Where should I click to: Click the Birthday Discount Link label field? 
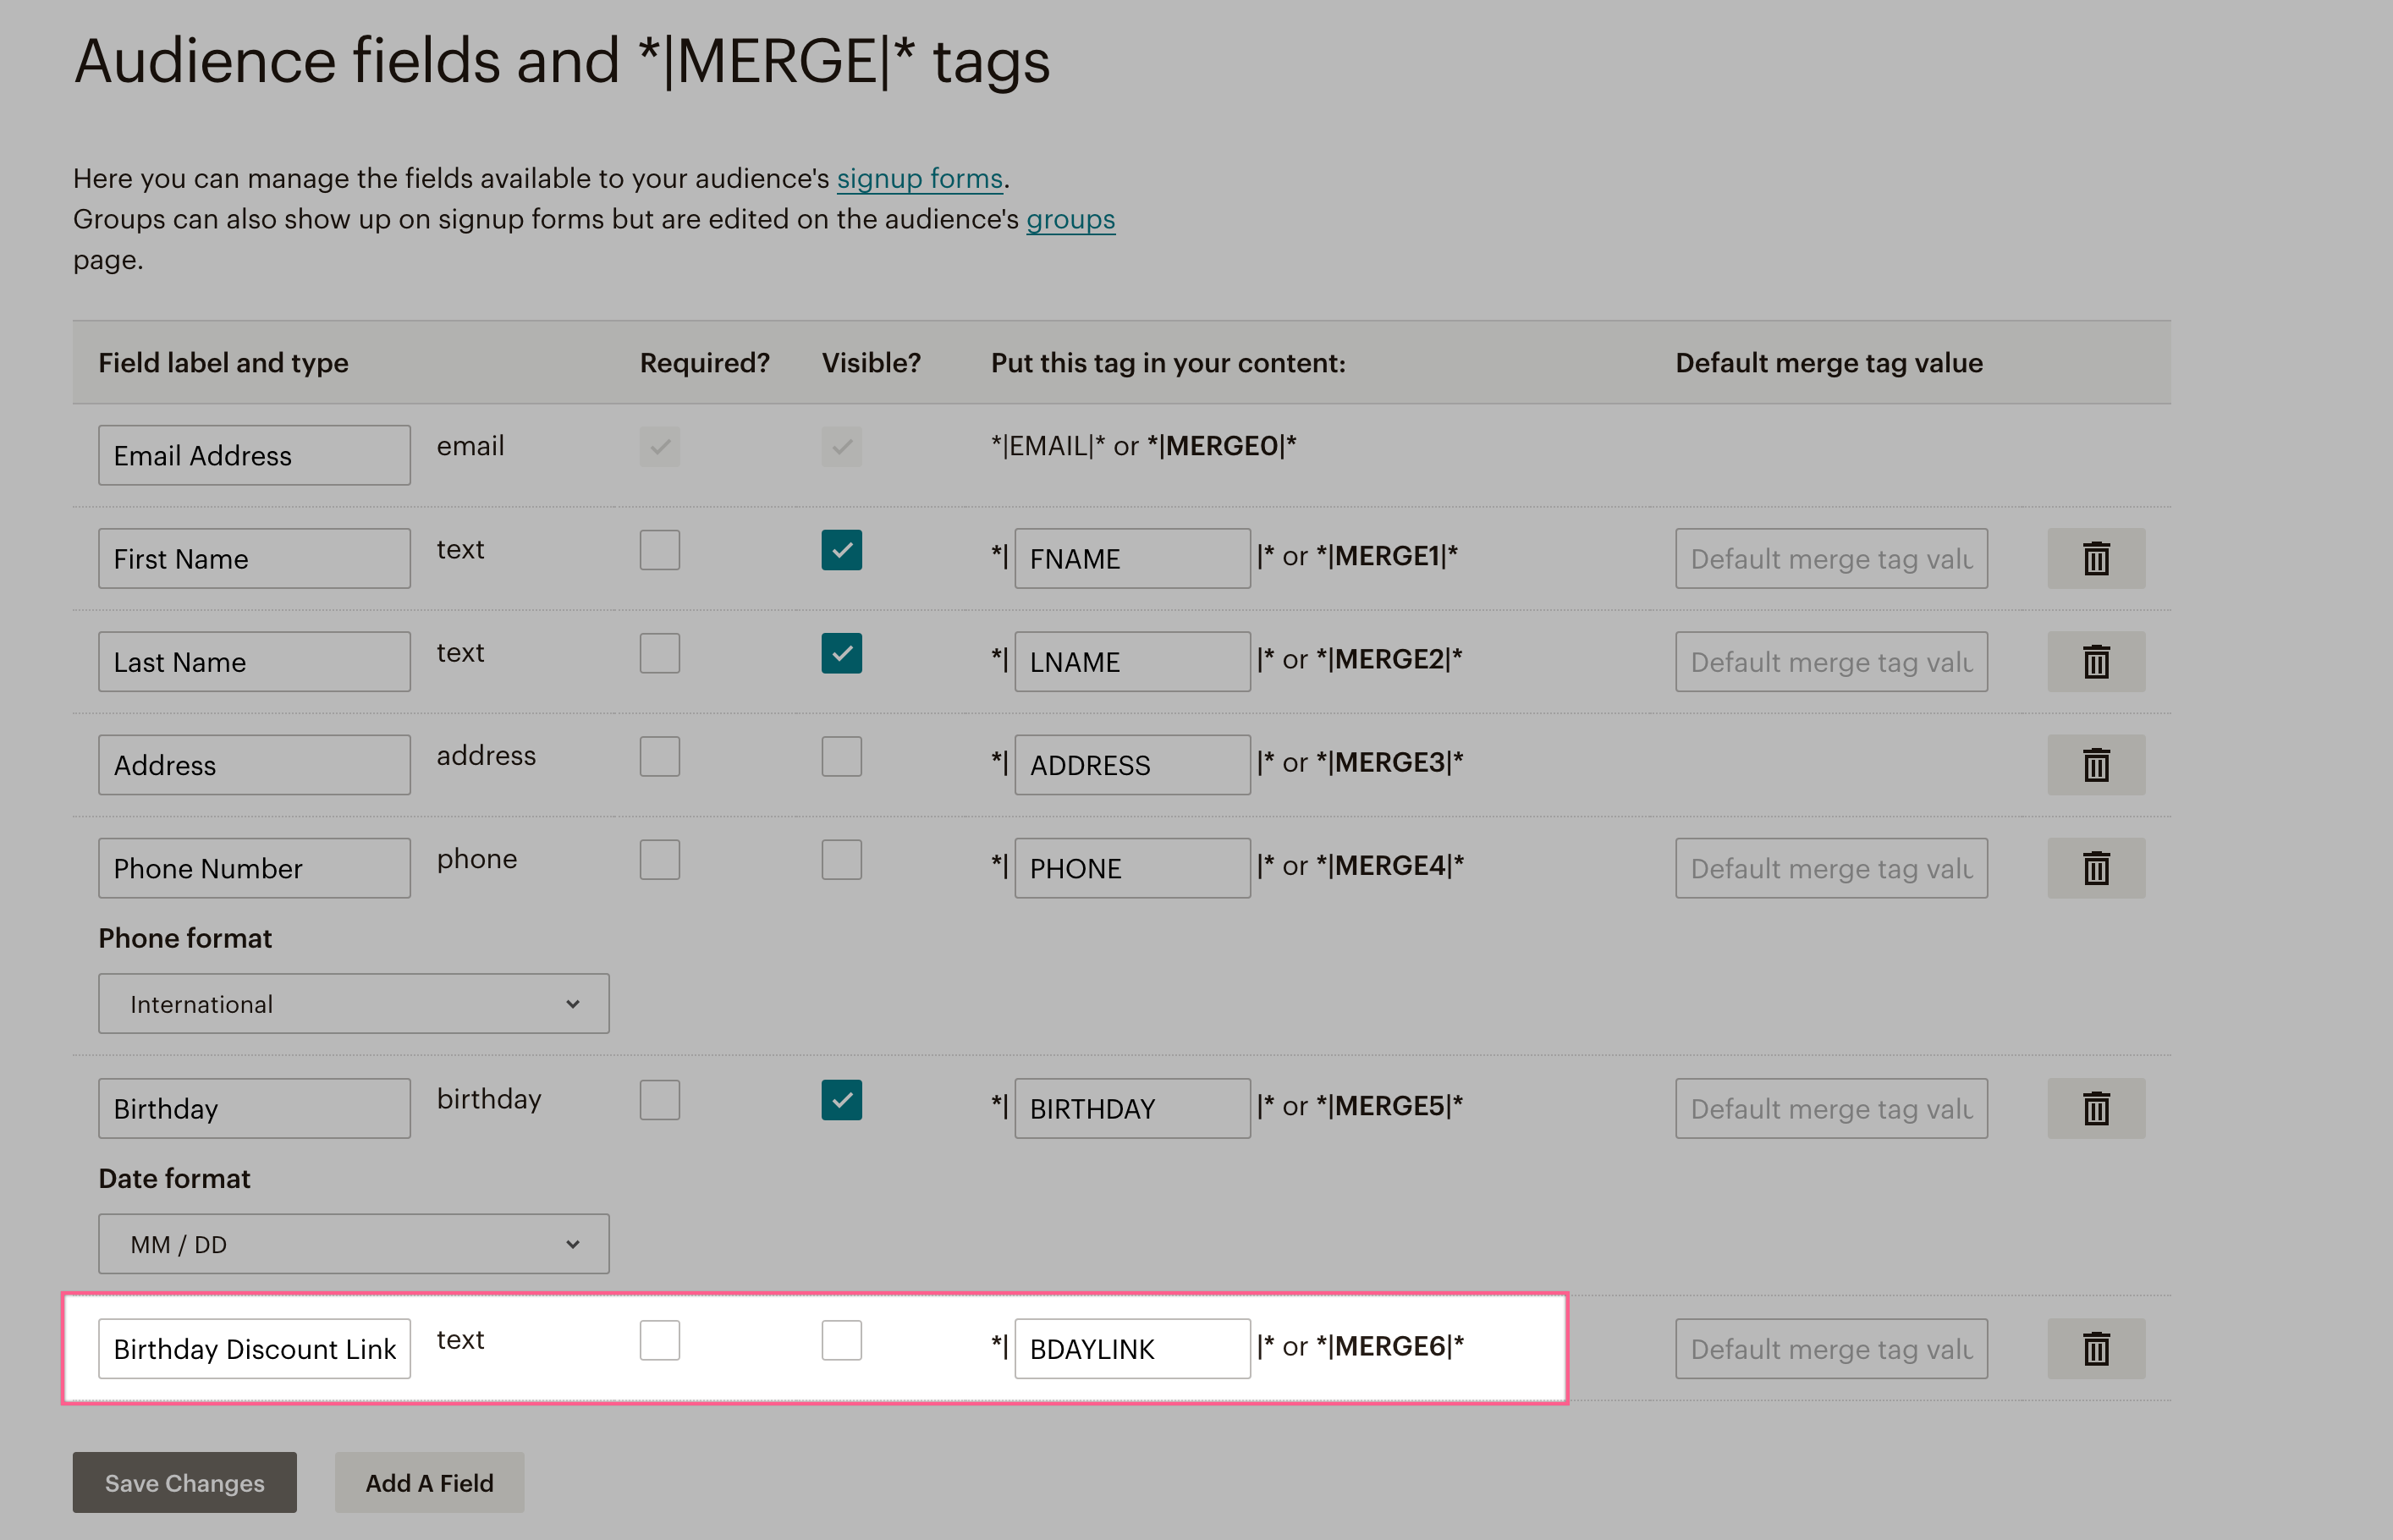pos(254,1348)
